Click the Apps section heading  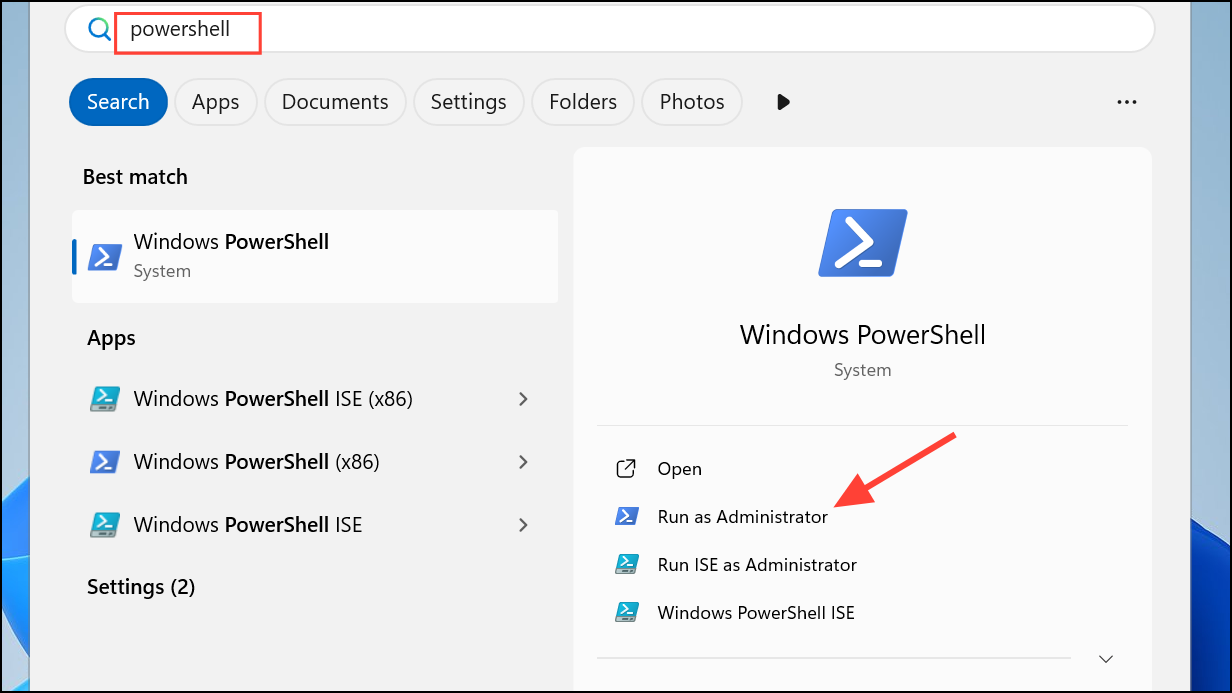(x=111, y=338)
